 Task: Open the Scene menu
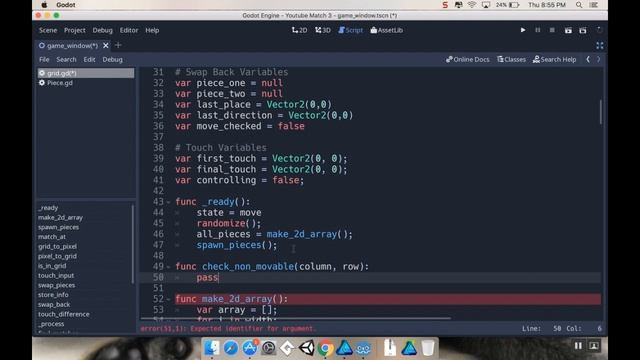click(48, 30)
